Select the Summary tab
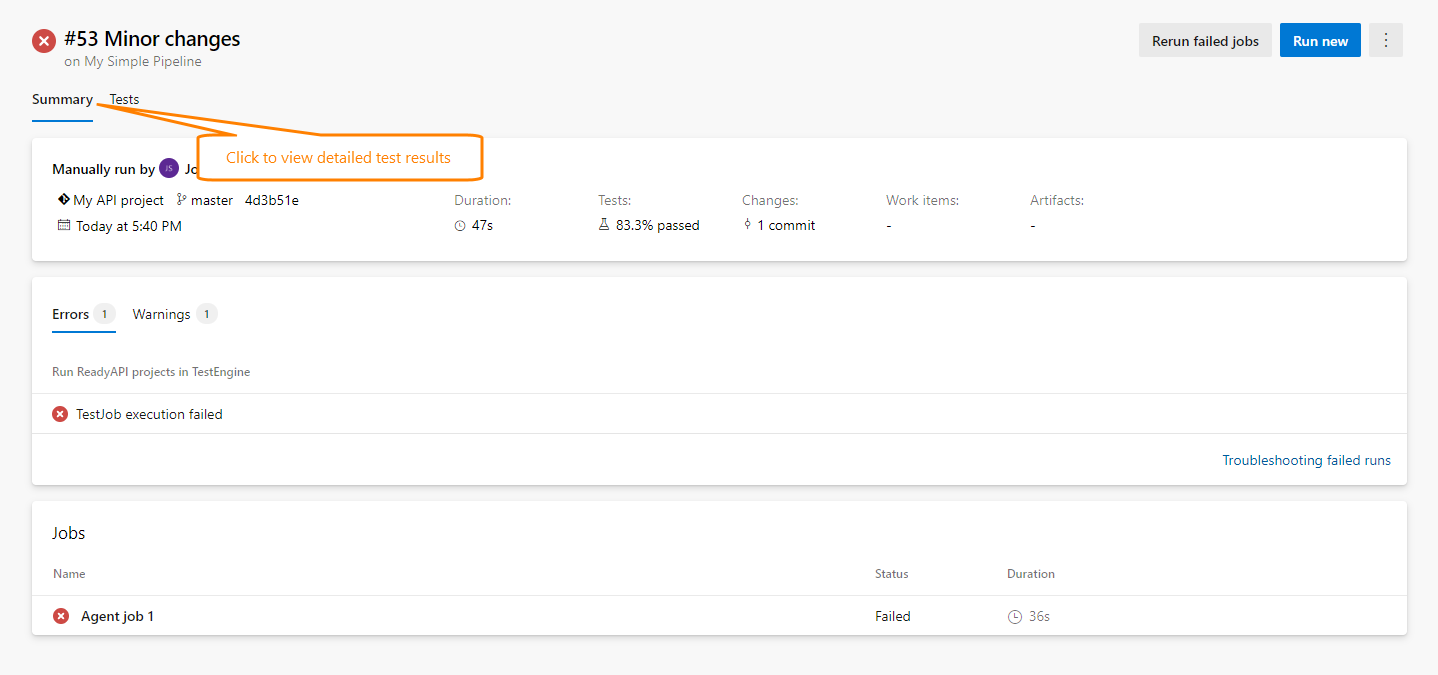Viewport: 1438px width, 675px height. tap(62, 99)
